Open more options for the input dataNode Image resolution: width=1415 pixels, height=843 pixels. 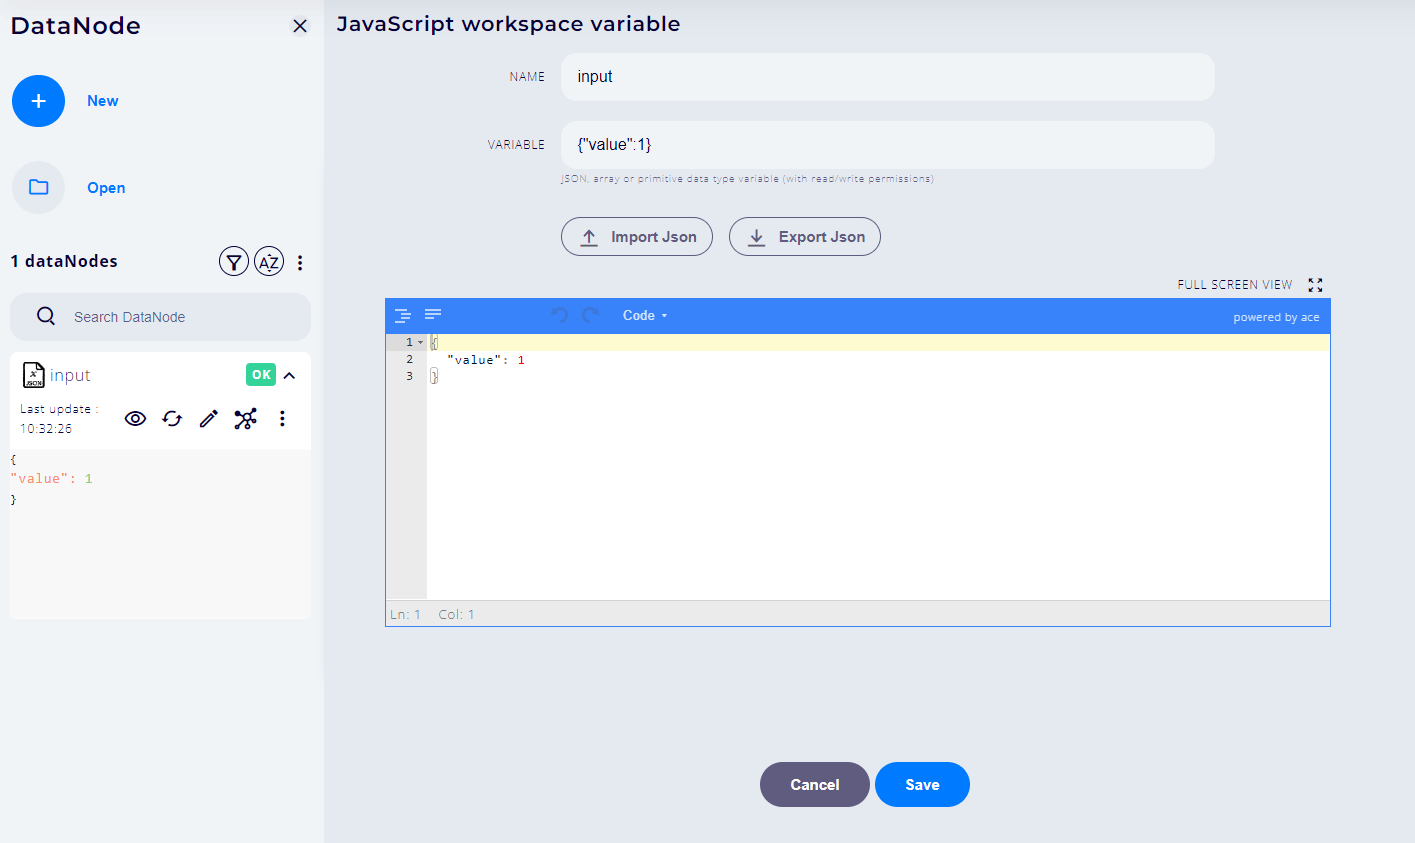point(282,419)
